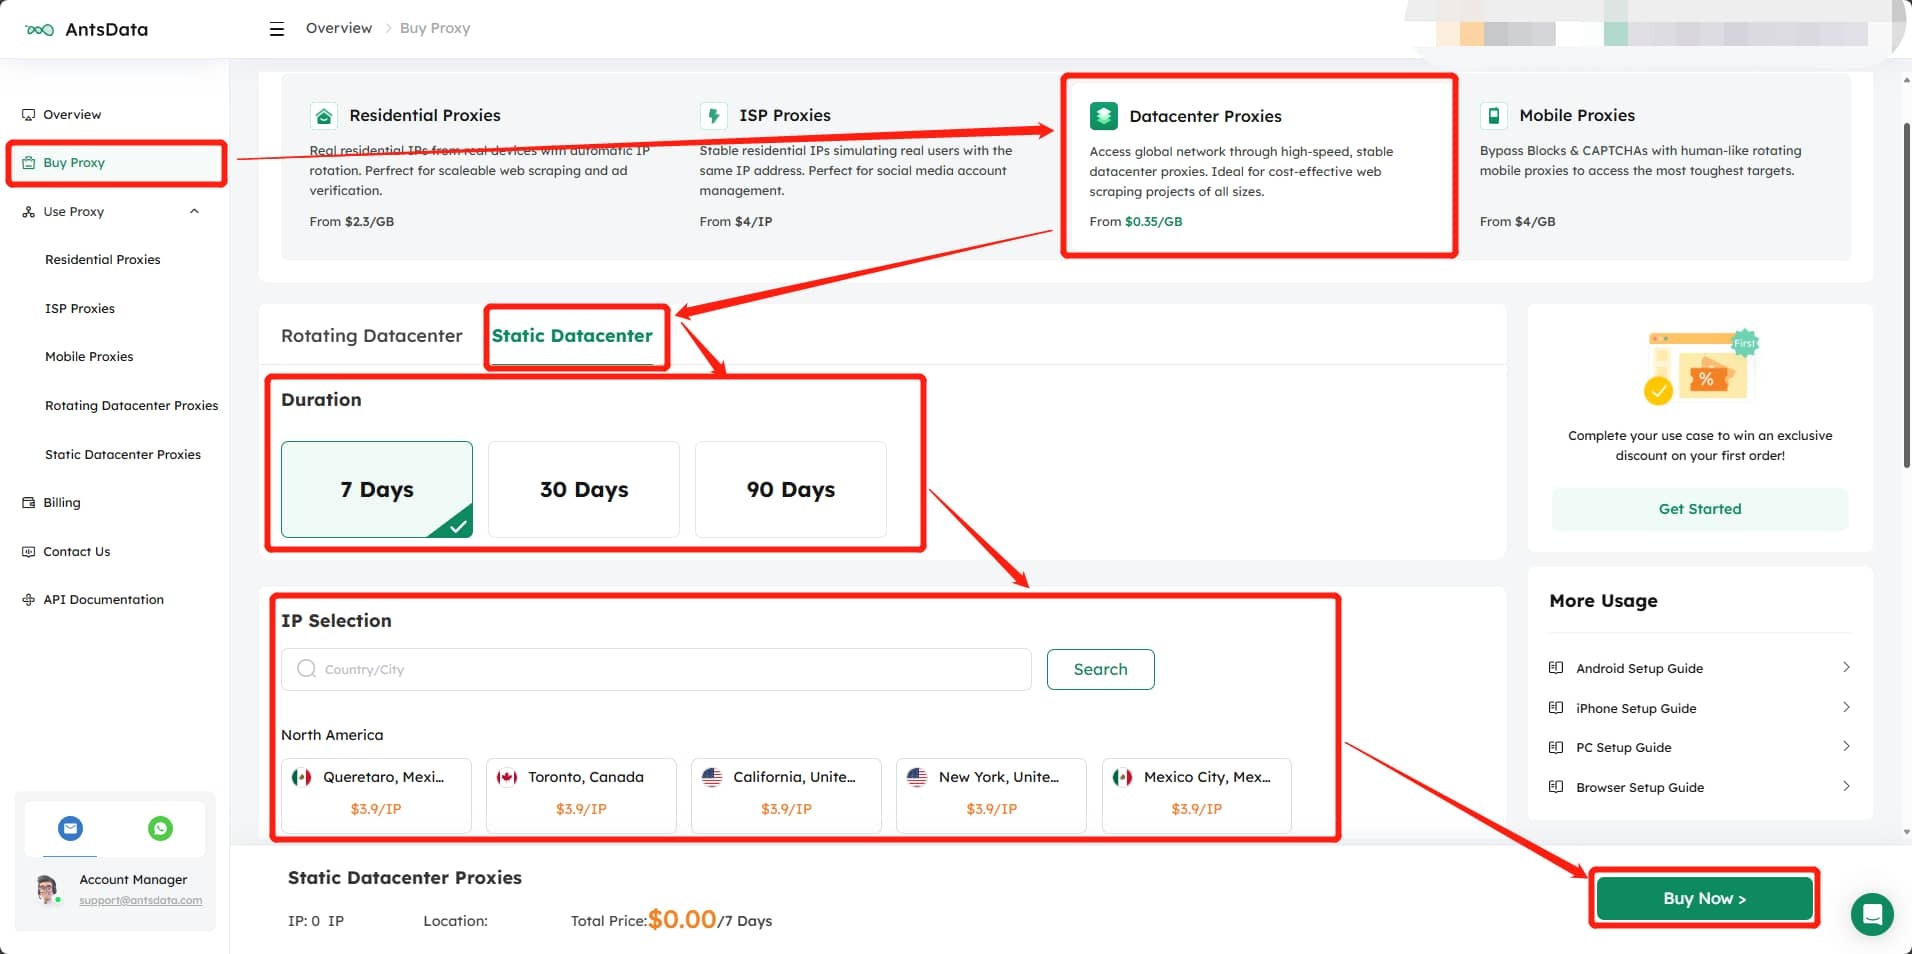Click the Mexico flag beside Queretaro
The height and width of the screenshot is (954, 1912).
[301, 777]
